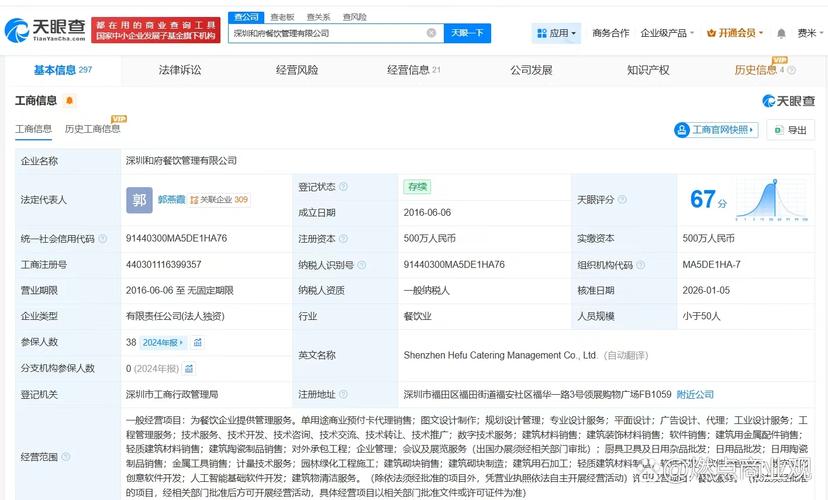The height and width of the screenshot is (500, 828).
Task: Open help icon next to 天眼评分
Action: [622, 200]
